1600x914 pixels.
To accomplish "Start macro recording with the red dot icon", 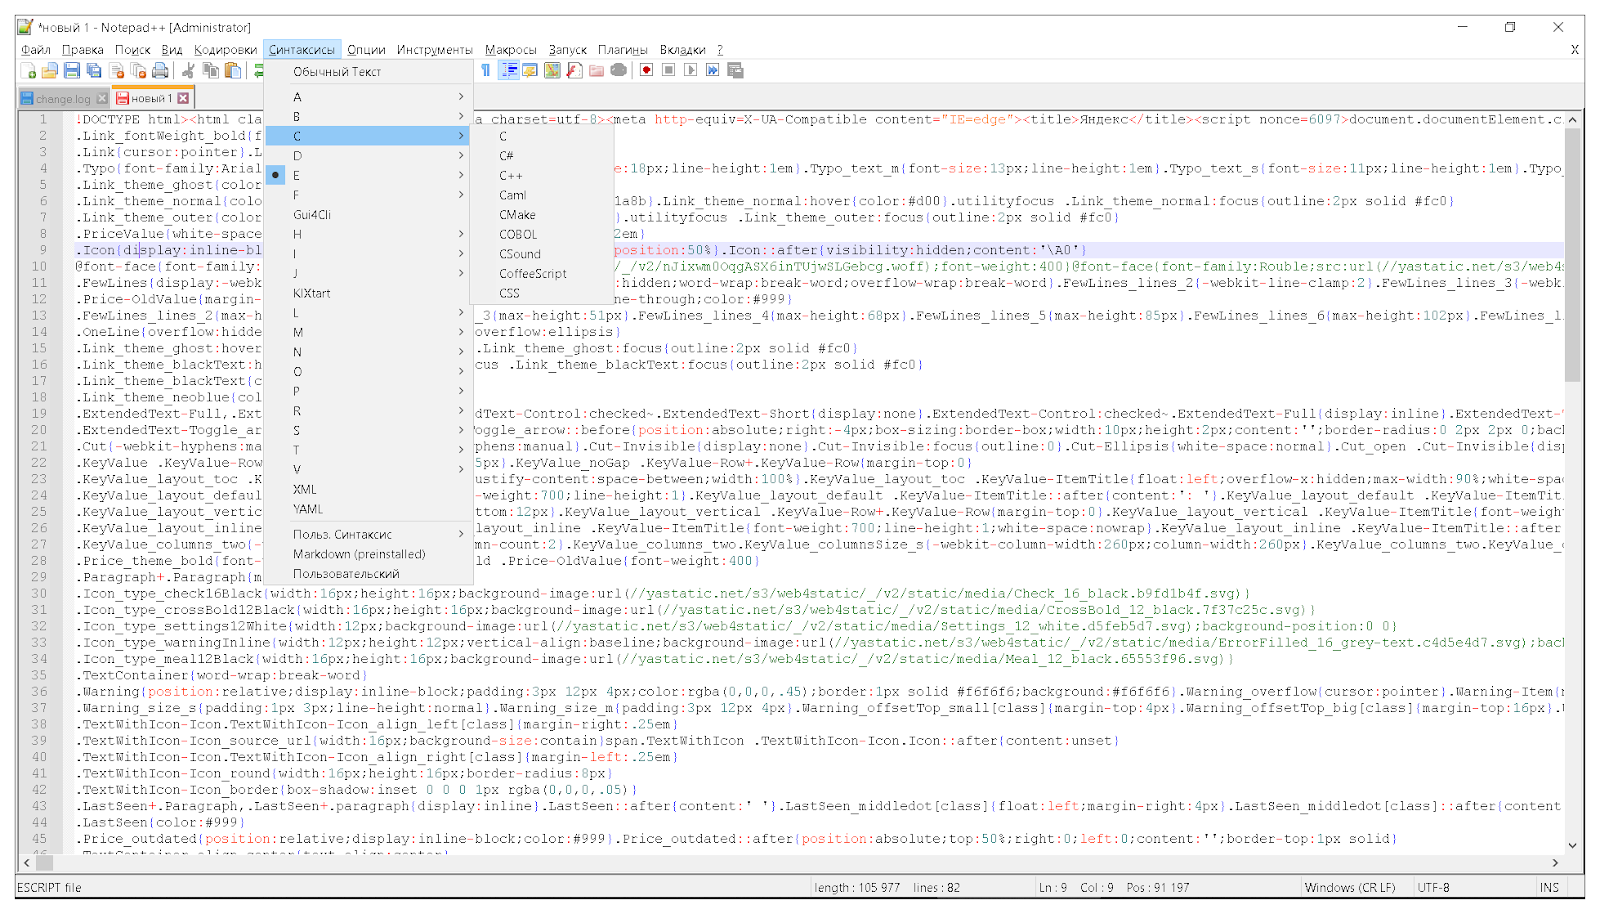I will tap(646, 70).
